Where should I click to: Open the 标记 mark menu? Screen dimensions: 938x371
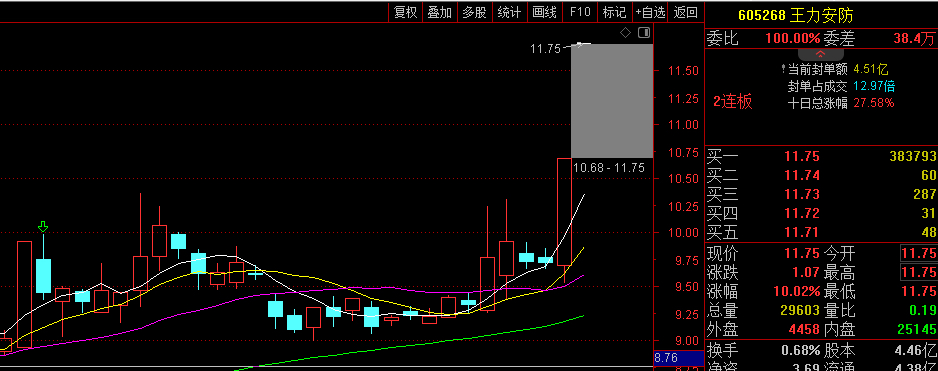pos(614,12)
